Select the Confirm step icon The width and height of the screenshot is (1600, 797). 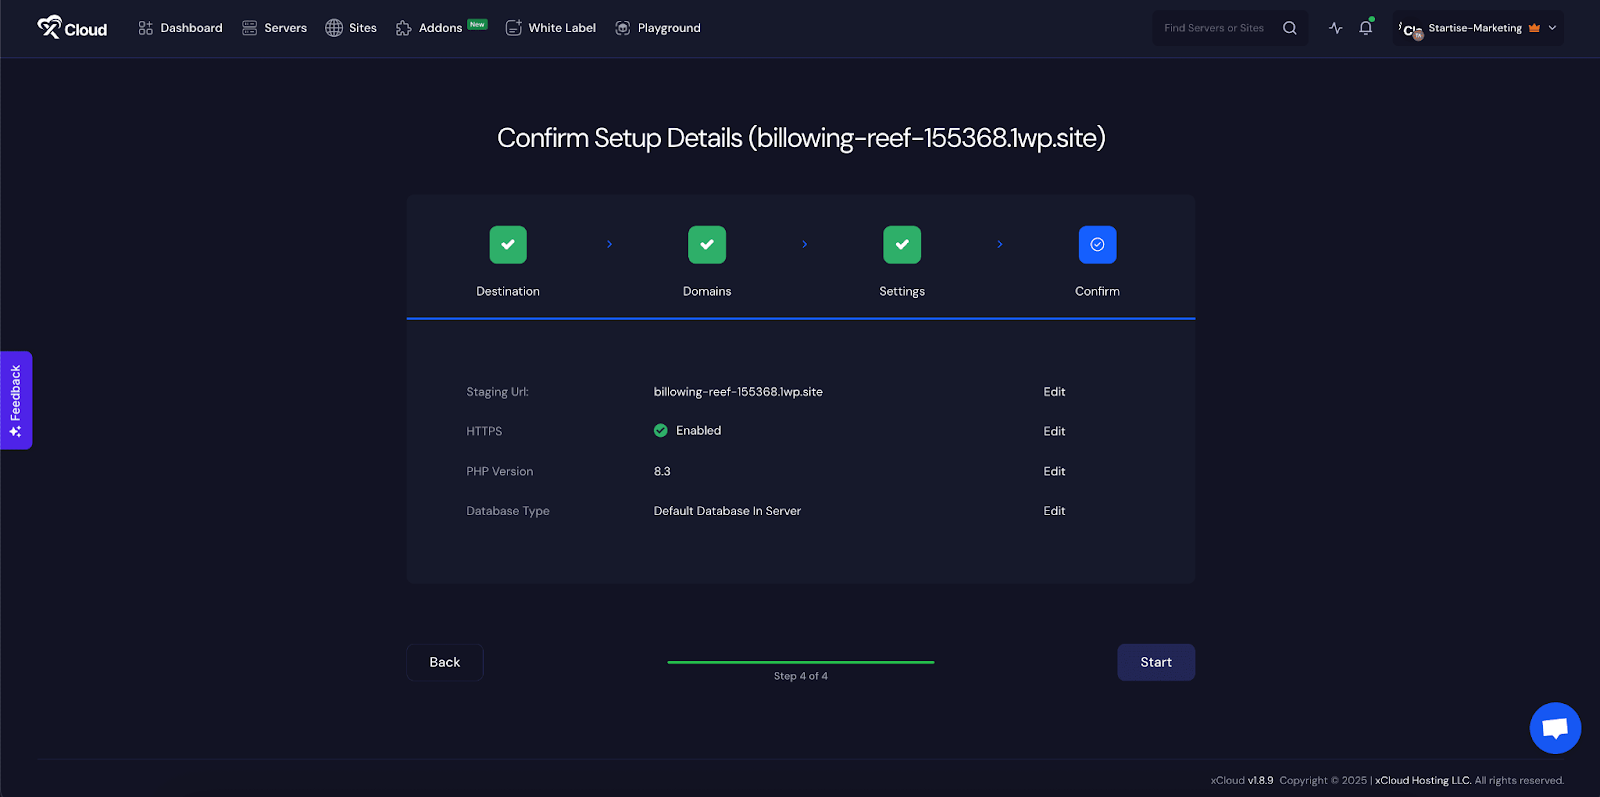1097,245
